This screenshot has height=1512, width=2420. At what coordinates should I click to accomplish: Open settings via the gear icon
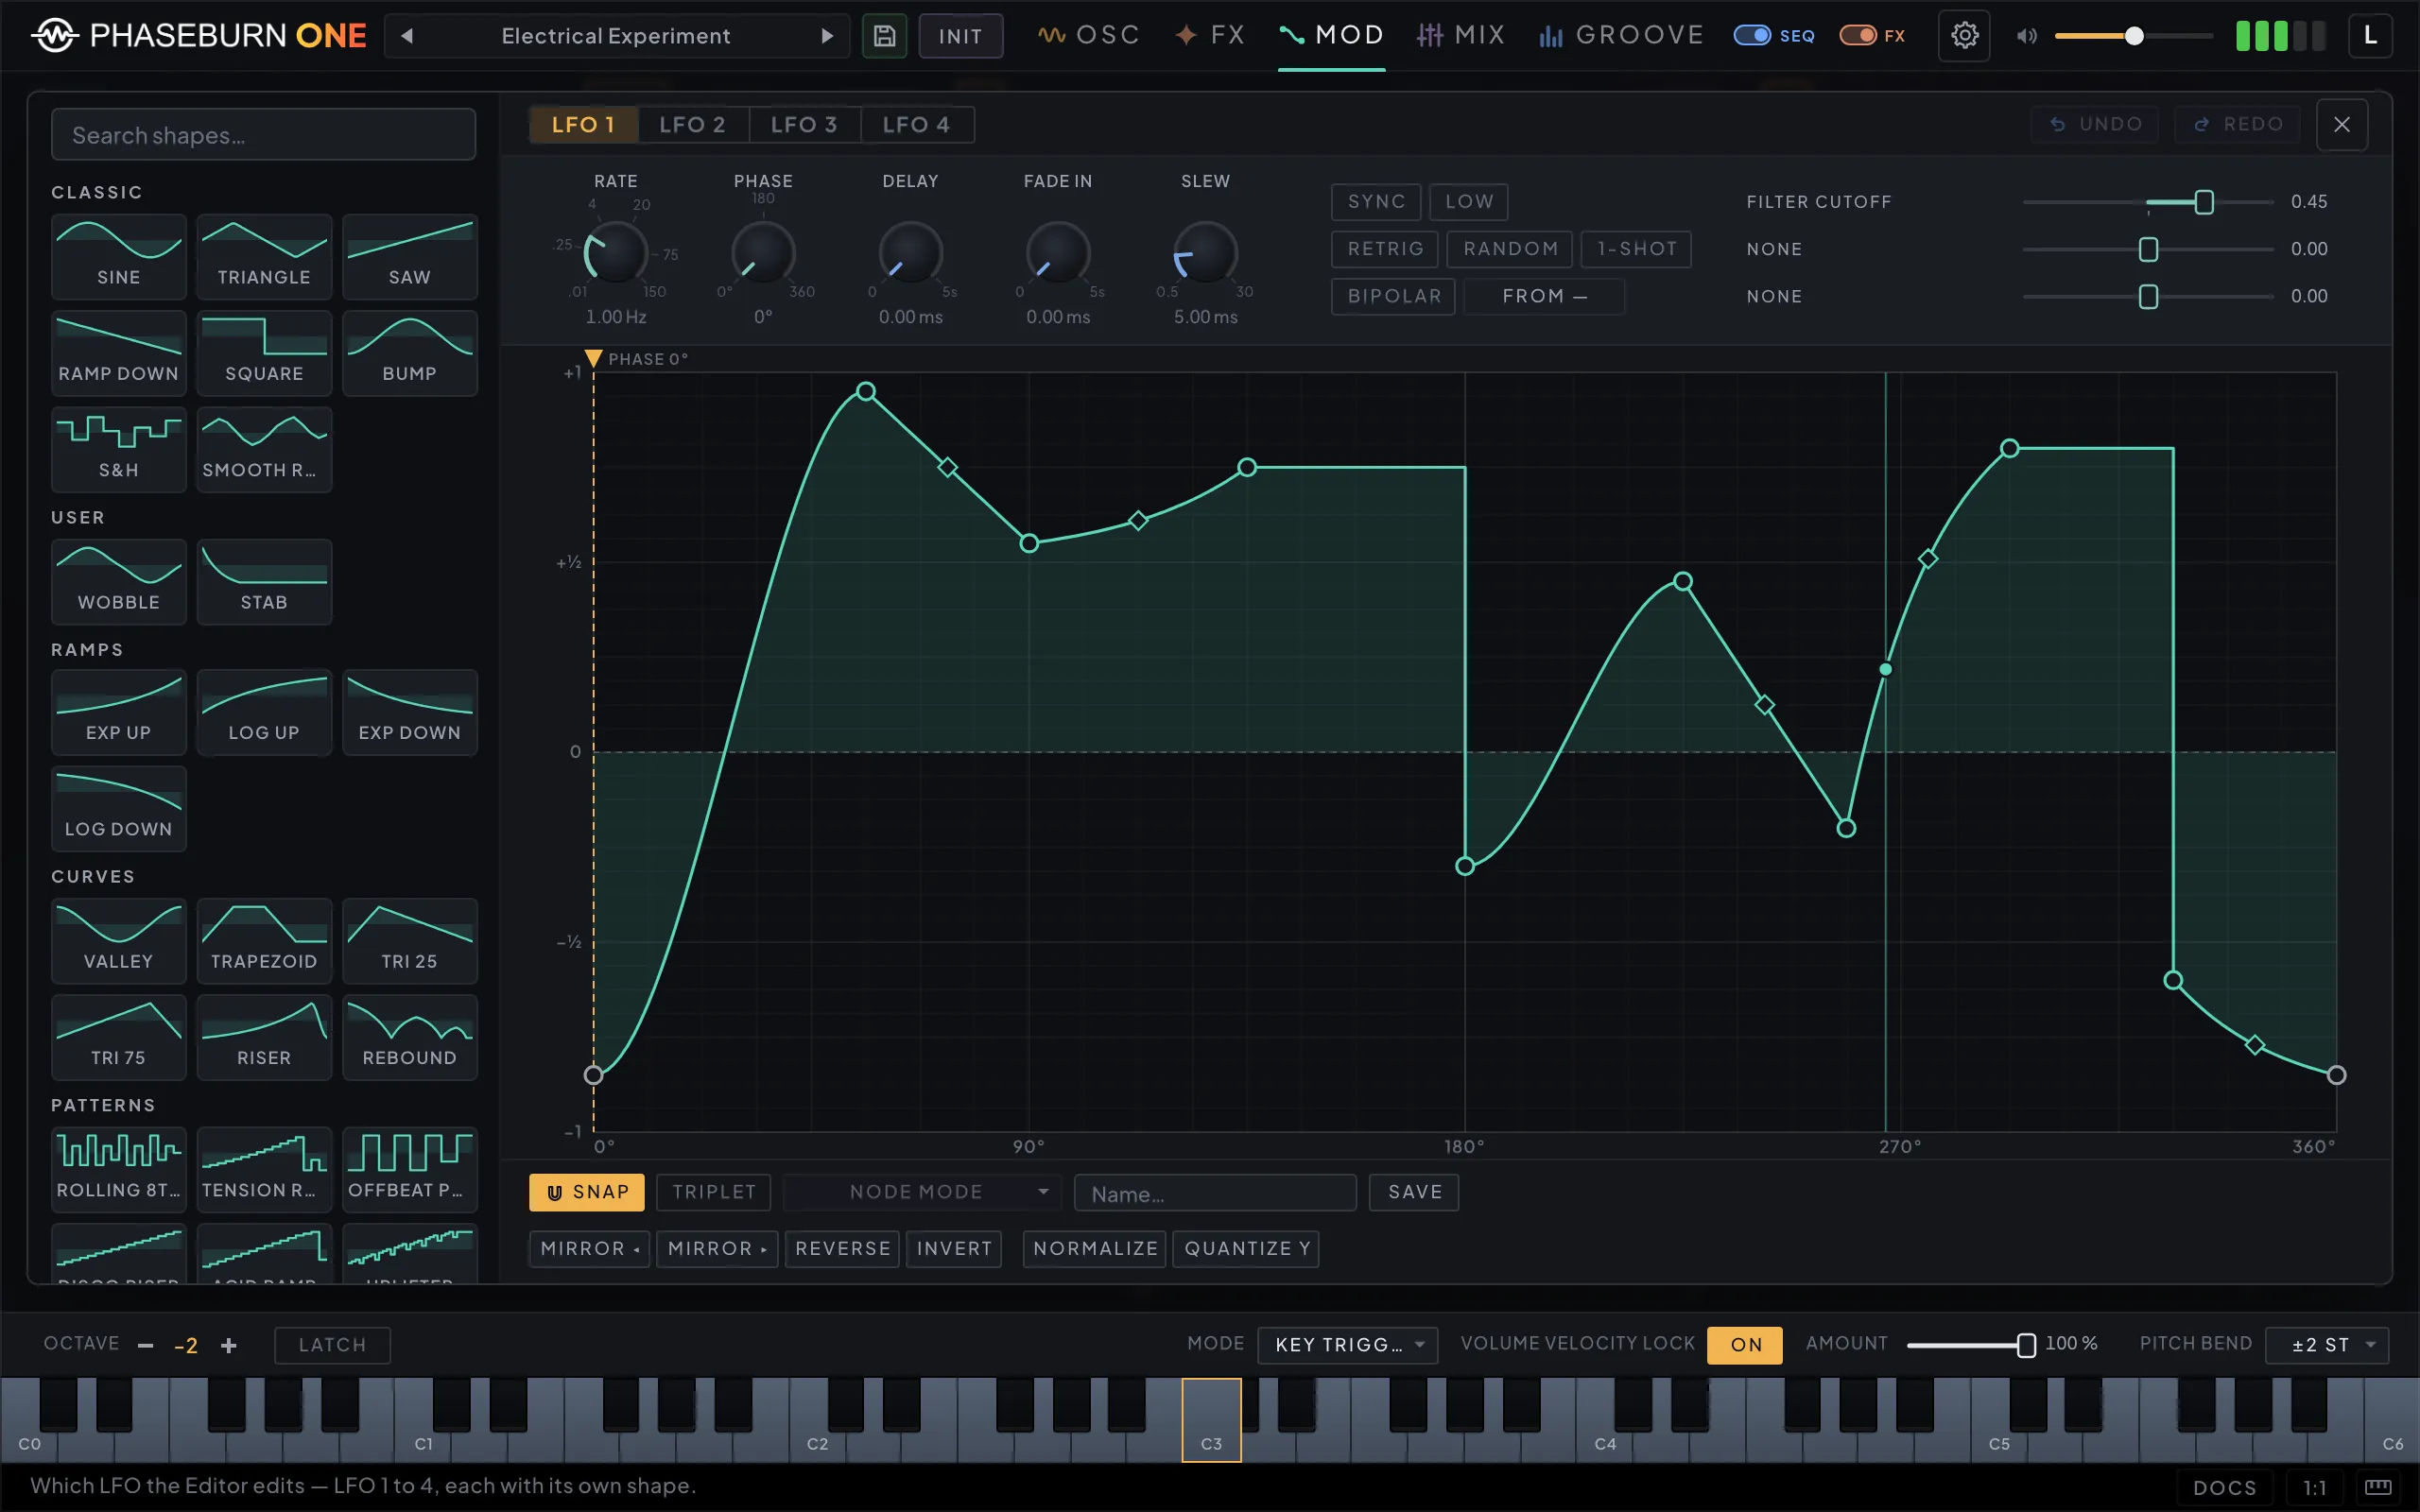pos(1964,36)
